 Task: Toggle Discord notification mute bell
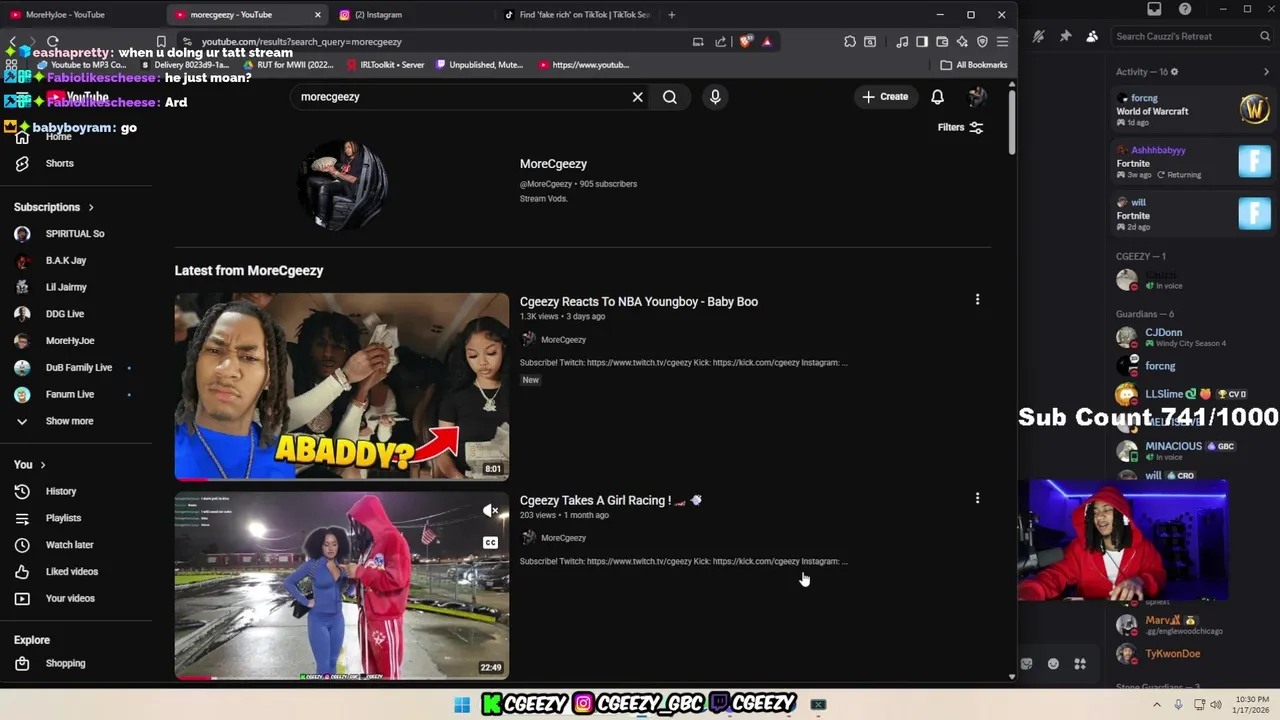tap(1038, 36)
